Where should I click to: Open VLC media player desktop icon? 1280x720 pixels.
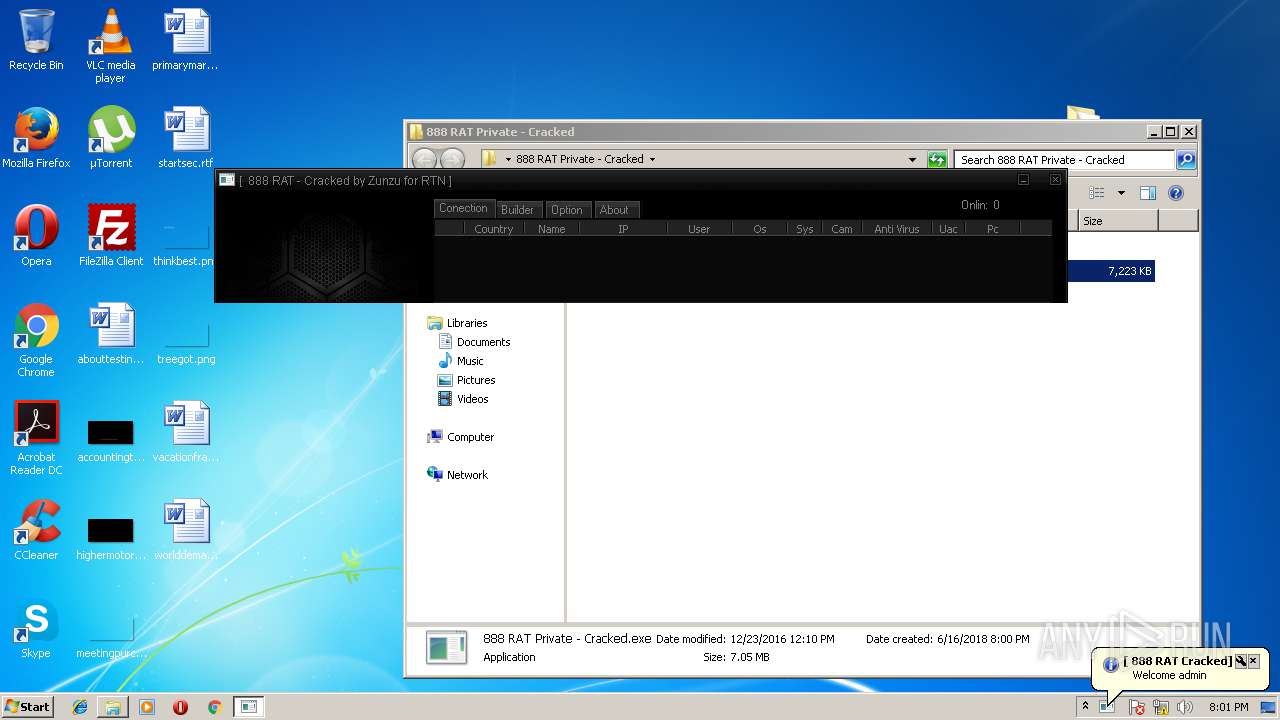110,46
